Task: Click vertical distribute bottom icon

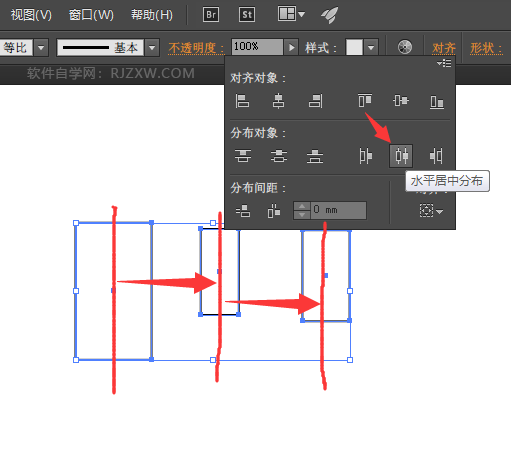Action: click(x=315, y=156)
